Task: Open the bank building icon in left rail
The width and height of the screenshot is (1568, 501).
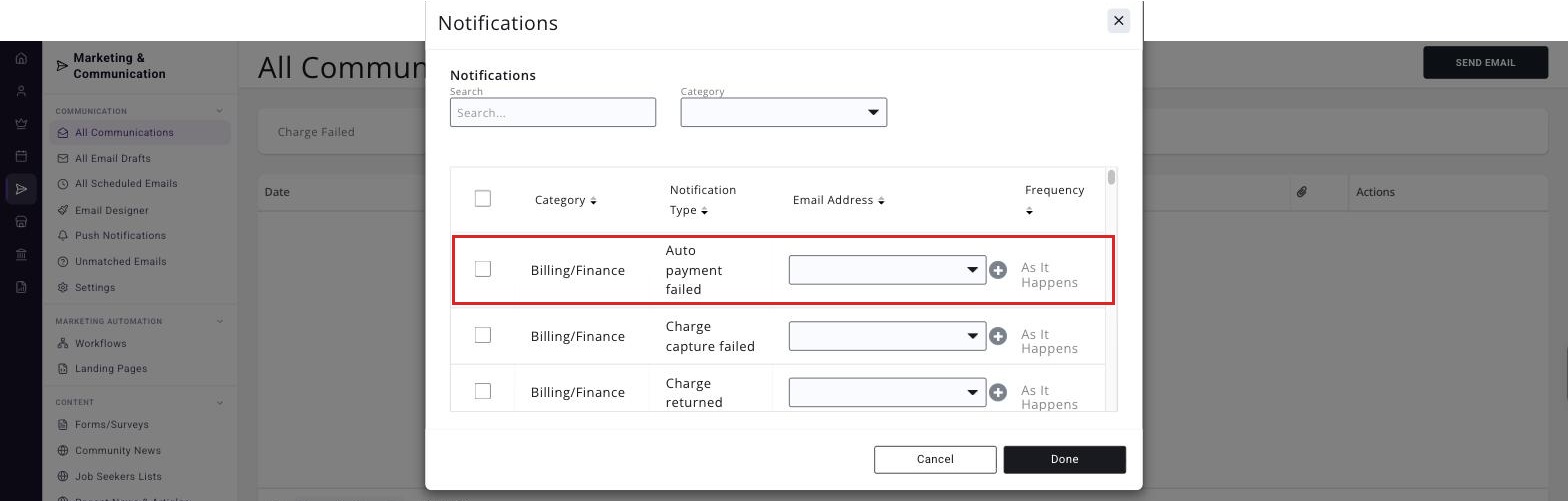Action: coord(21,254)
